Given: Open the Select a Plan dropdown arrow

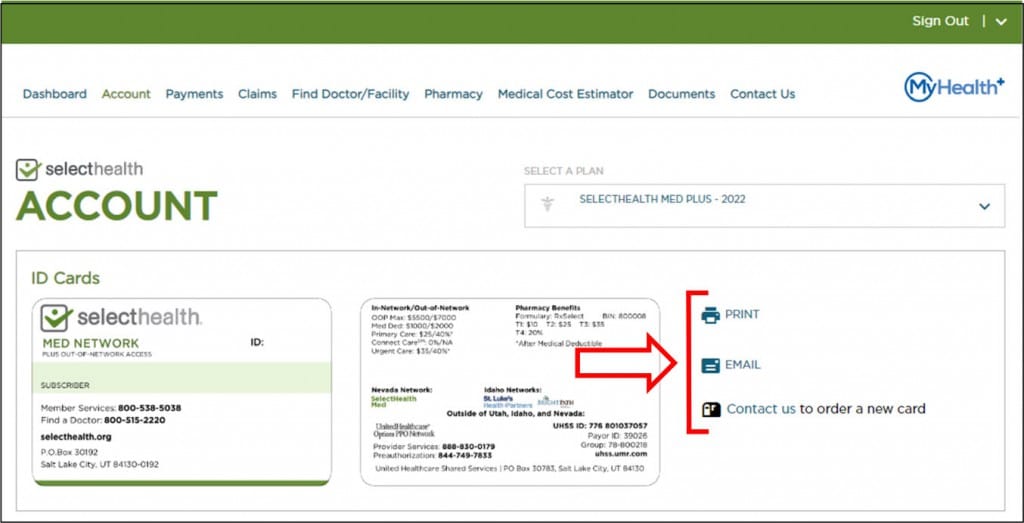Looking at the screenshot, I should 984,206.
